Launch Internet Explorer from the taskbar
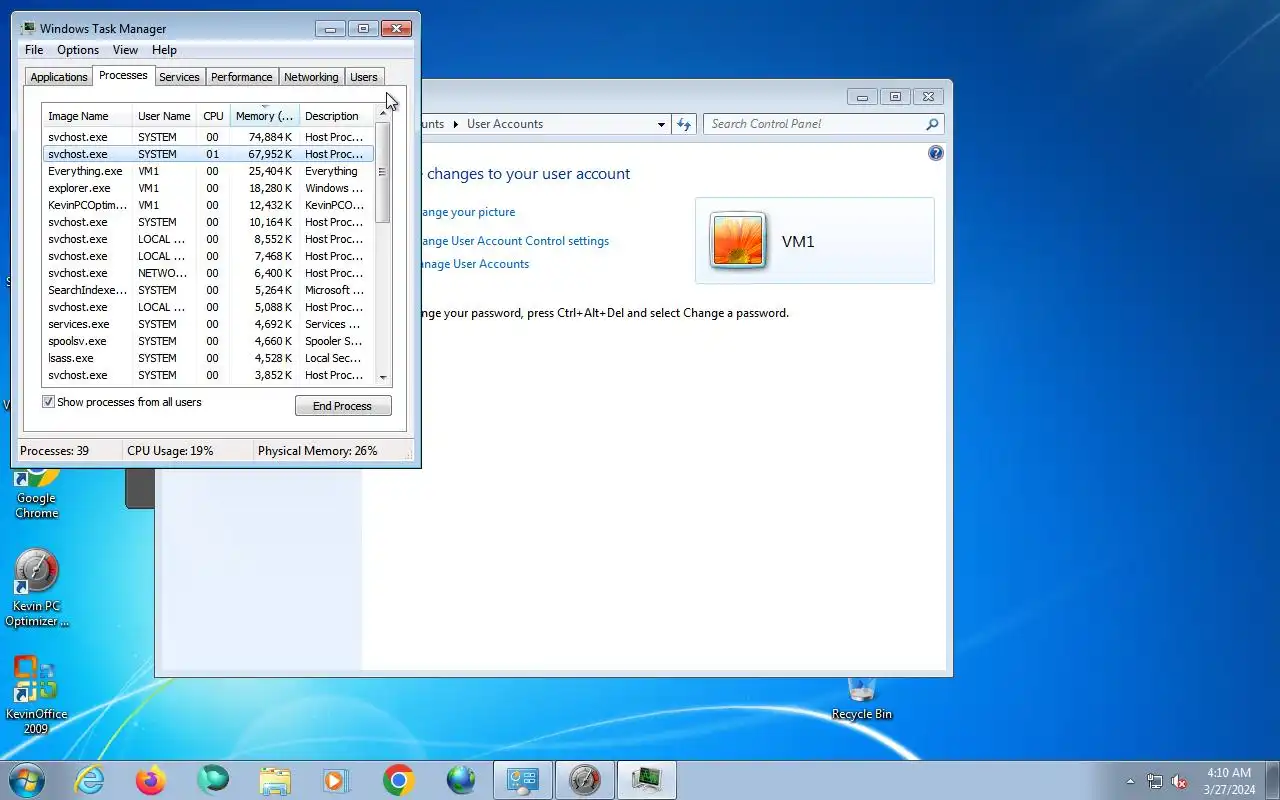The image size is (1280, 800). 90,780
